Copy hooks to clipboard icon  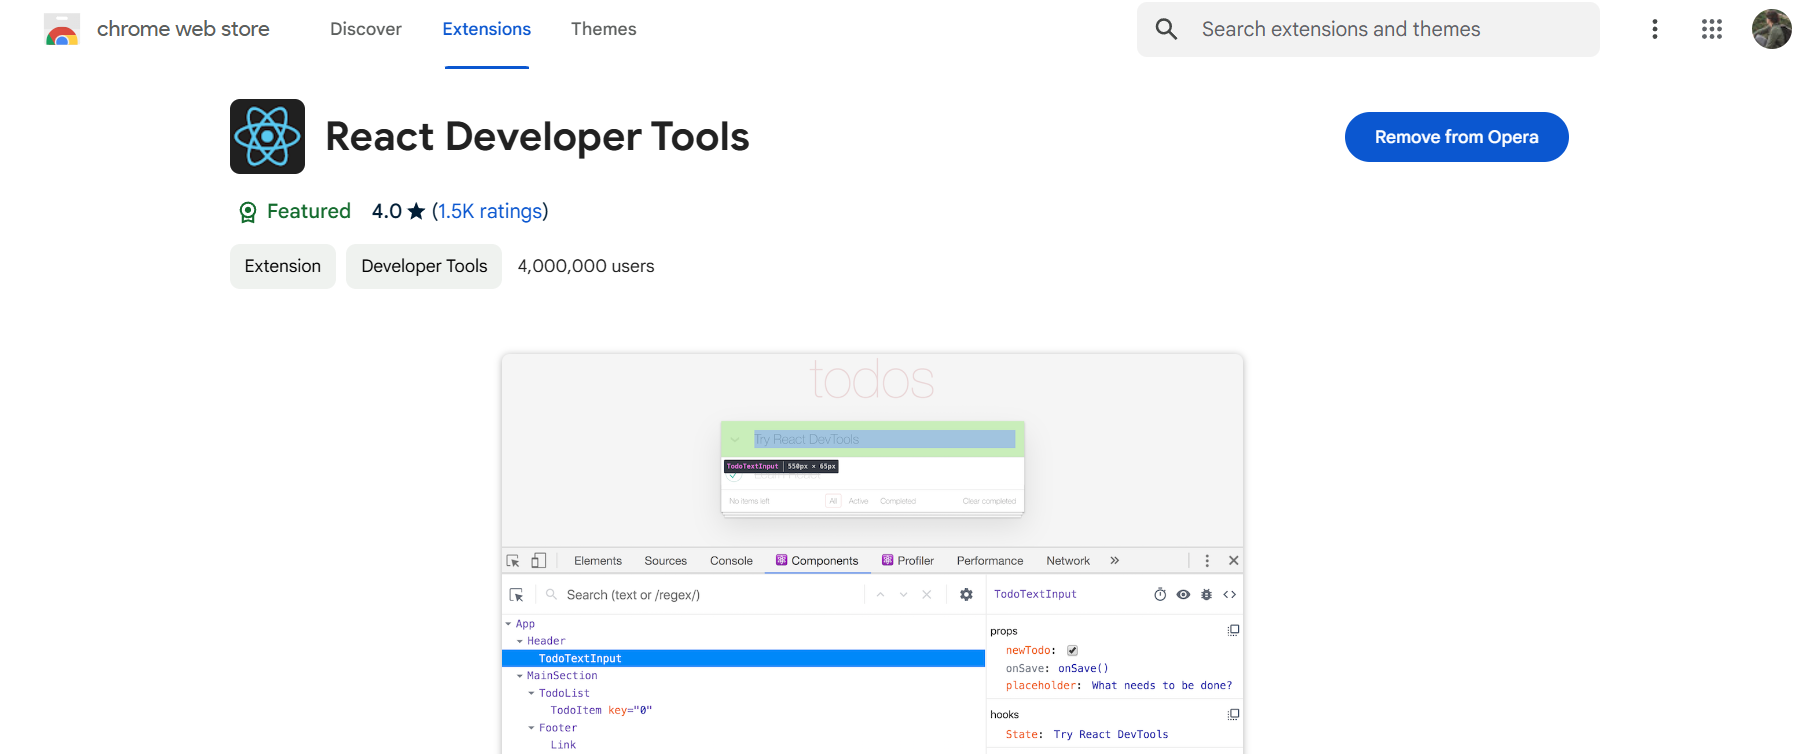pyautogui.click(x=1233, y=714)
